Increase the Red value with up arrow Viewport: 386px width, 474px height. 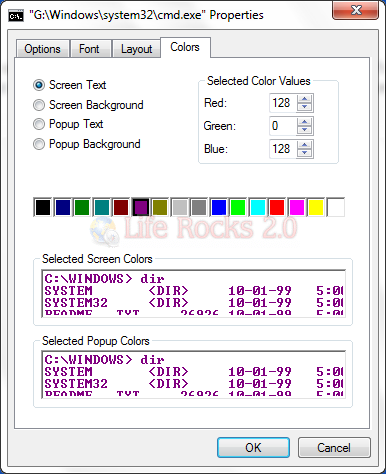coord(304,99)
